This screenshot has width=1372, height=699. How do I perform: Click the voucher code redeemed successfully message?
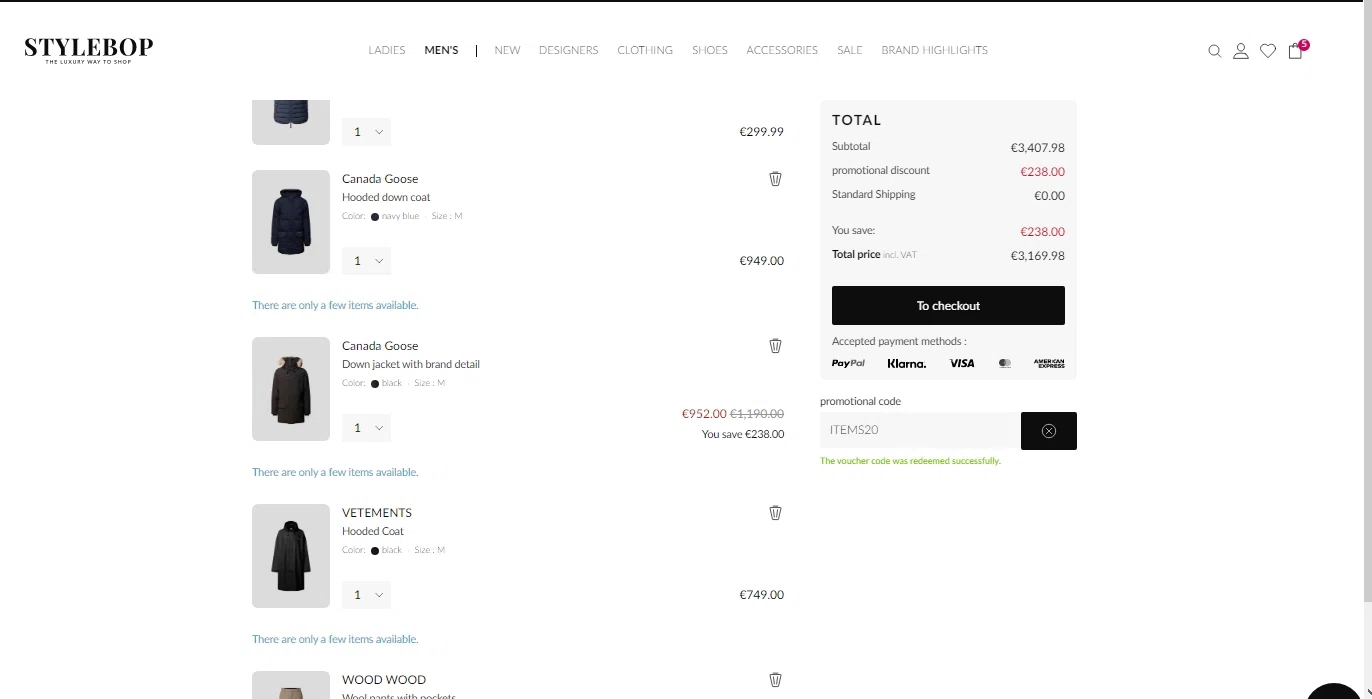tap(910, 461)
